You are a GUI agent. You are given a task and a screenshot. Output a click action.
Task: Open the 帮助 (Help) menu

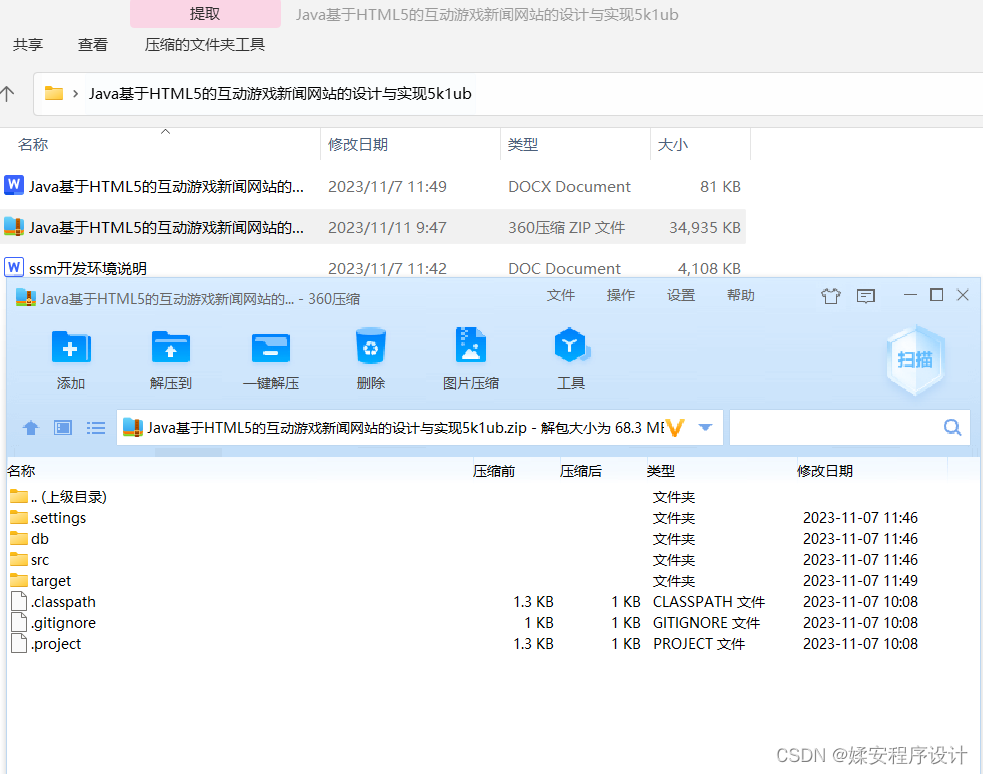[x=740, y=295]
